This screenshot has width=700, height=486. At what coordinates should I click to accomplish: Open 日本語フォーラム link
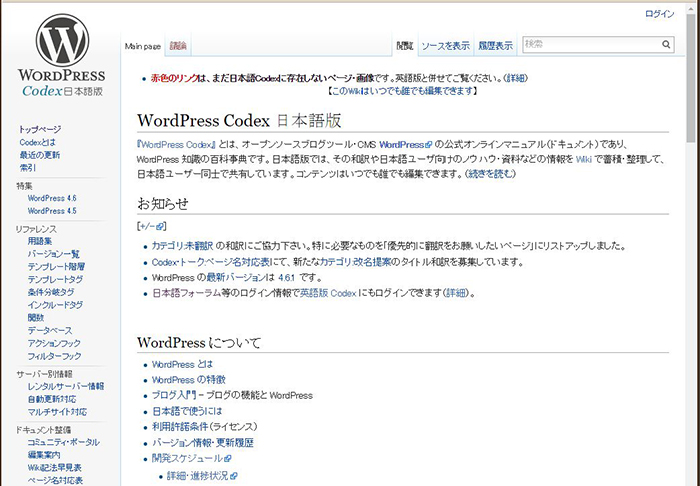(x=186, y=293)
